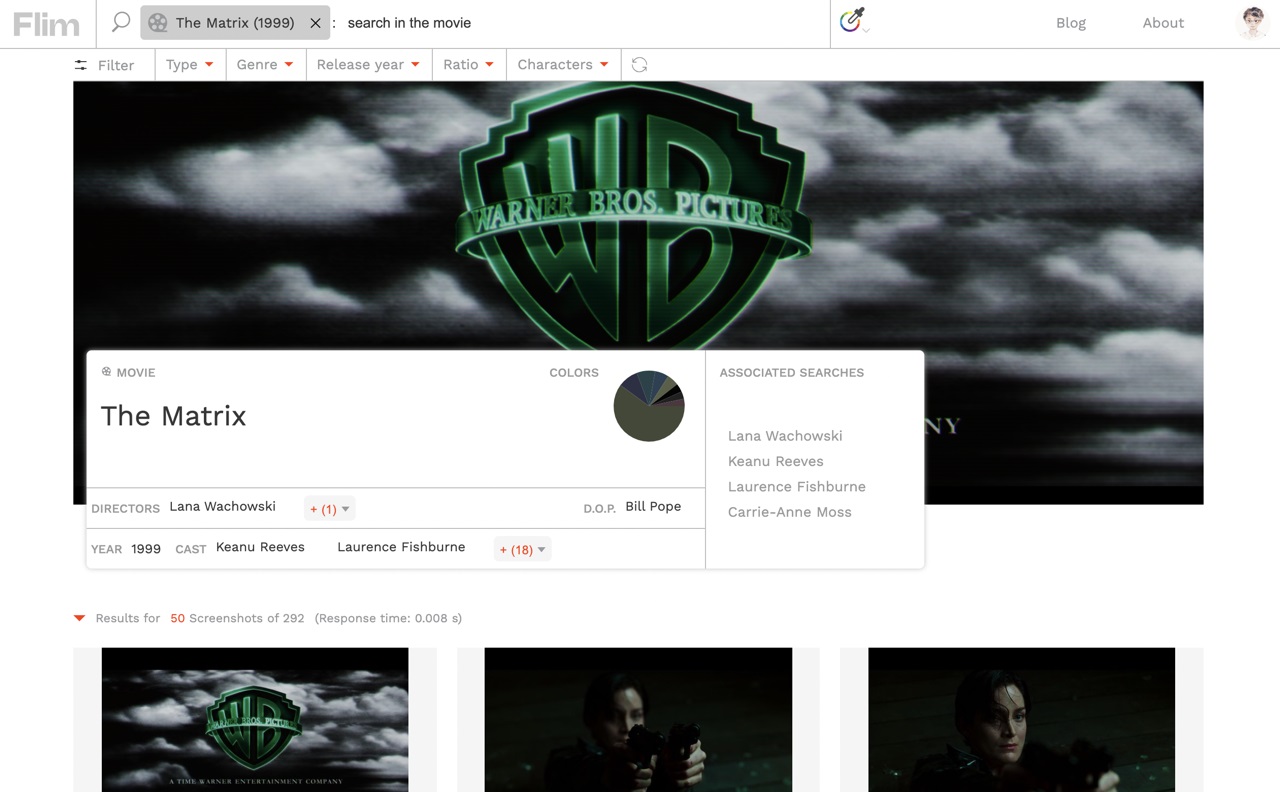Screen dimensions: 1280x792
Task: Reset filters with the refresh icon
Action: (640, 65)
